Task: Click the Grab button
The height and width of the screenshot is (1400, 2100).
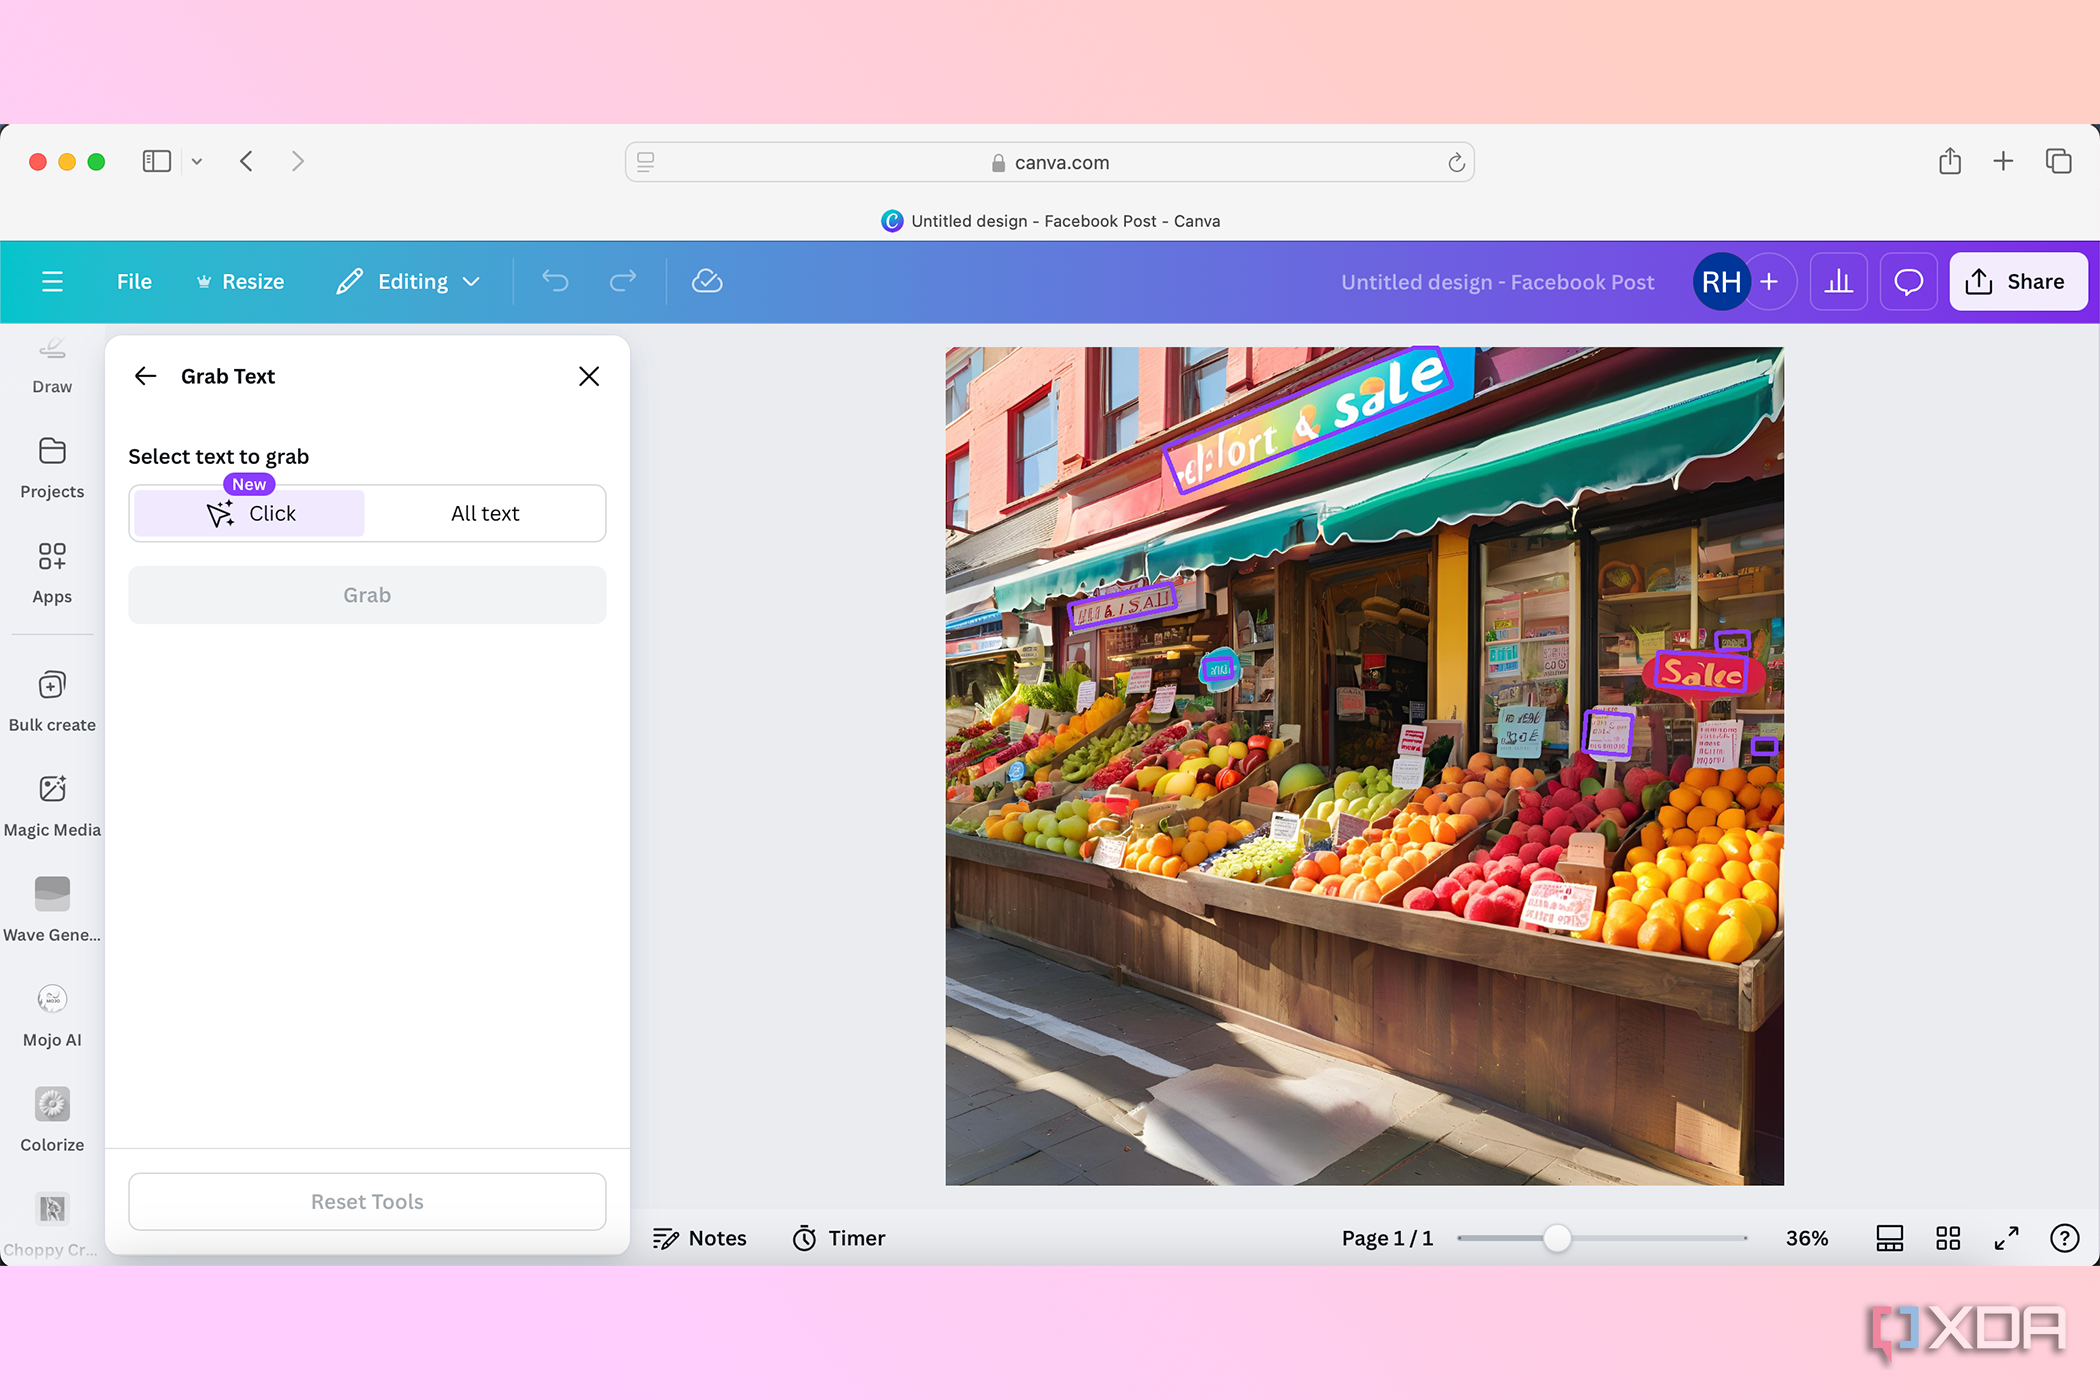Action: (367, 595)
